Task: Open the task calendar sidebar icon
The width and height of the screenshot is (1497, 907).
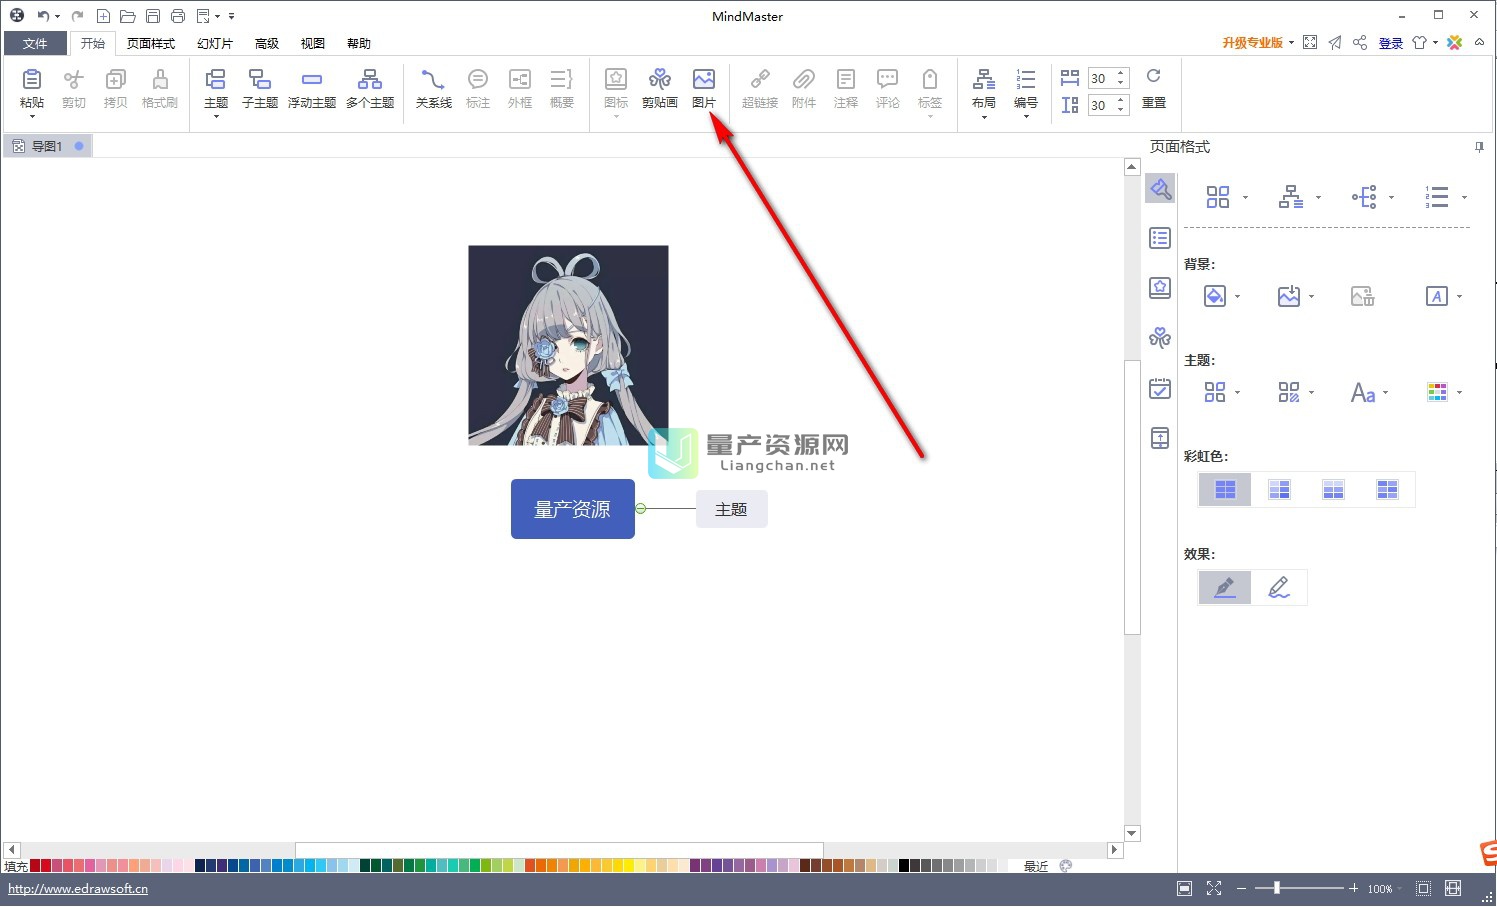Action: [1160, 388]
